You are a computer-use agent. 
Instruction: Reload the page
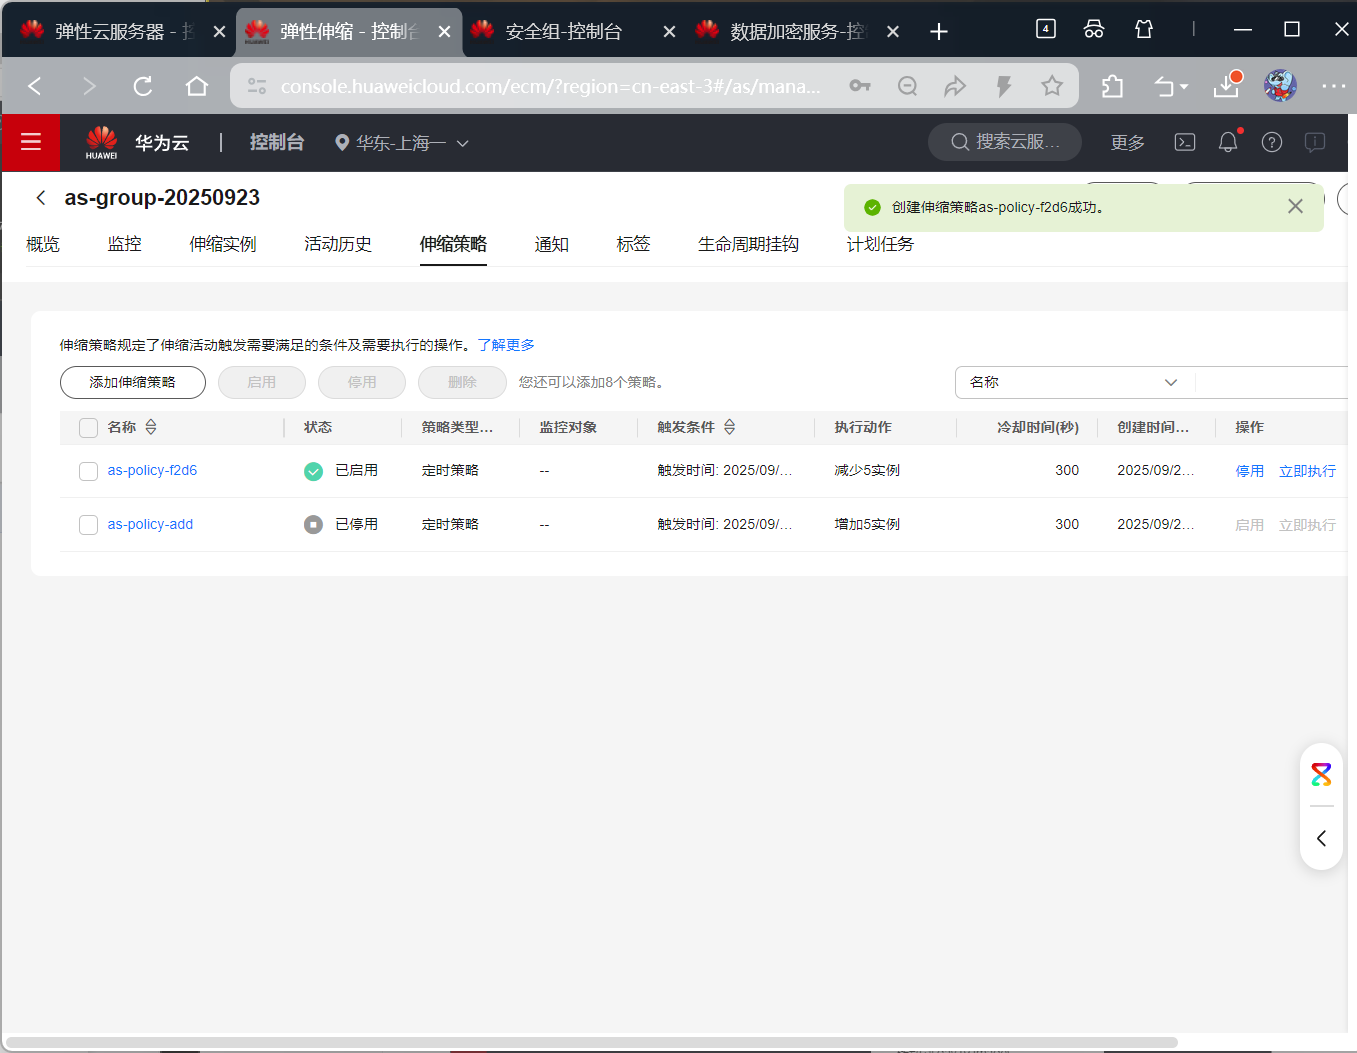[x=143, y=86]
